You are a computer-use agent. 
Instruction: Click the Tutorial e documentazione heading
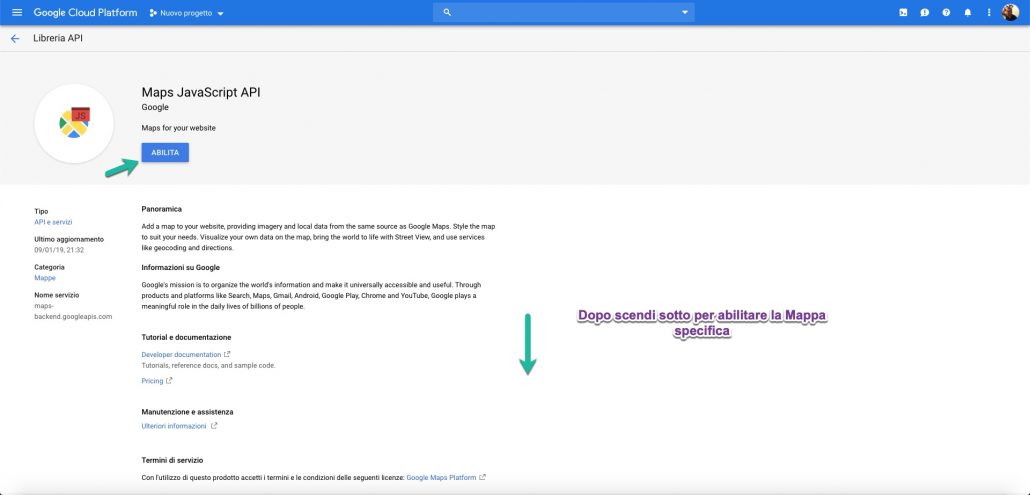point(187,337)
